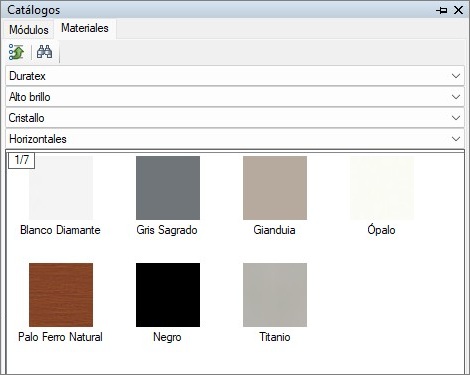Viewport: 470px width, 375px height.
Task: Close the Catálogos panel
Action: 459,10
